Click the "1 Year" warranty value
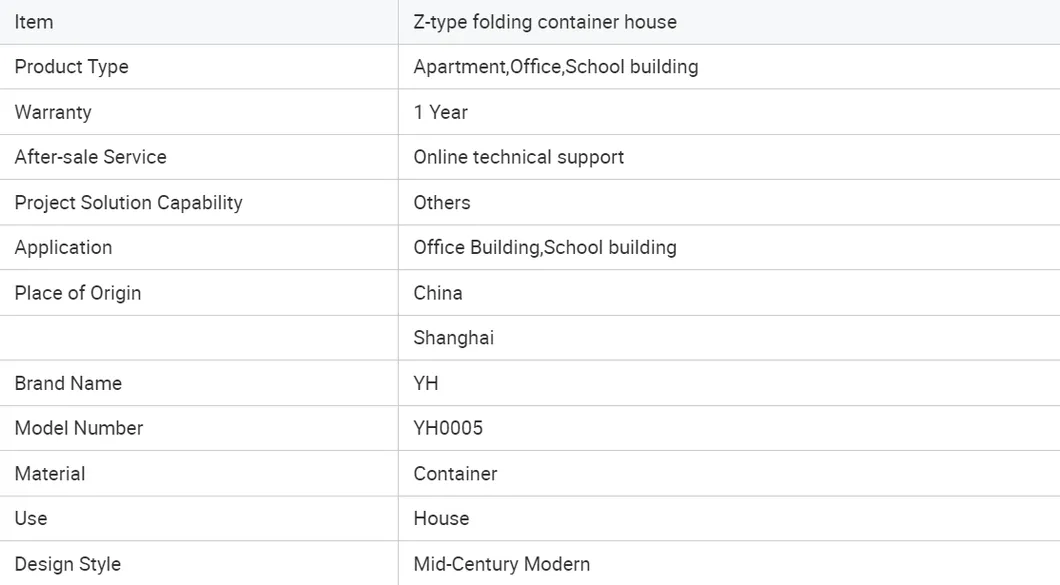Viewport: 1060px width, 585px height. [440, 112]
